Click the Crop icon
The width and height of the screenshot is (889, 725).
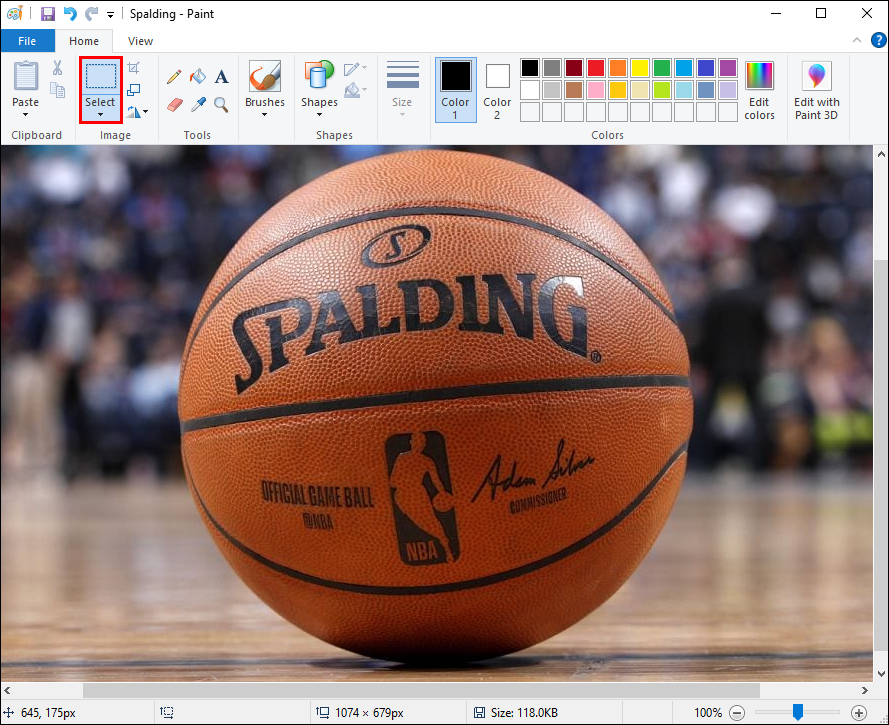134,68
